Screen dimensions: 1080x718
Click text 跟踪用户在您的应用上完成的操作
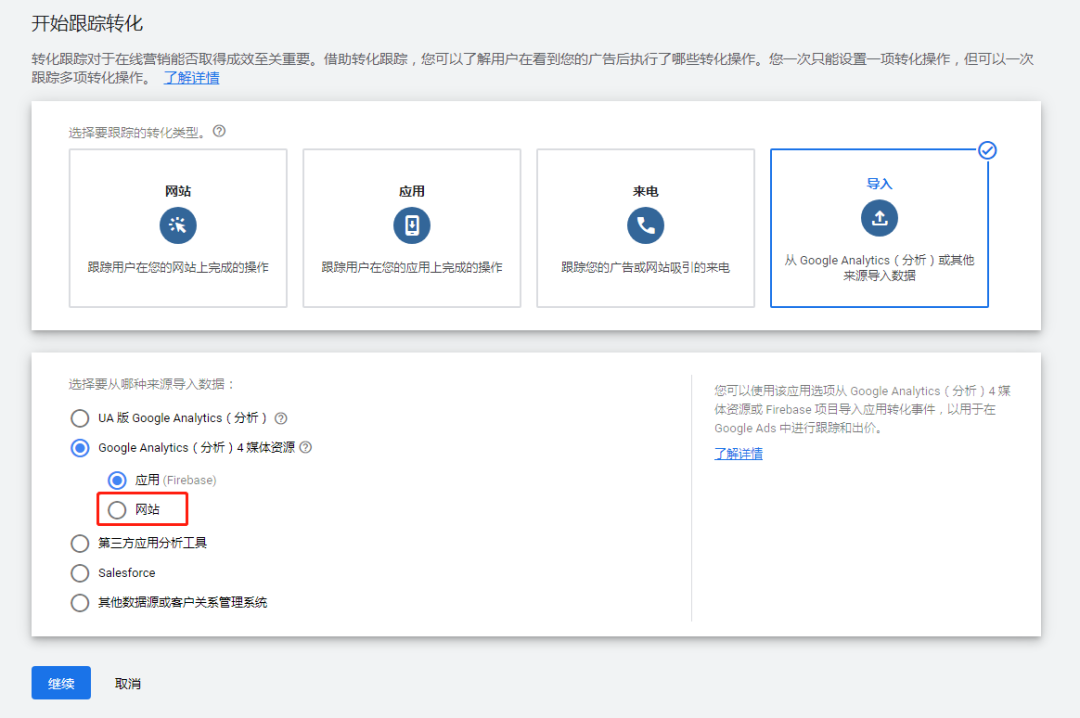click(x=412, y=267)
